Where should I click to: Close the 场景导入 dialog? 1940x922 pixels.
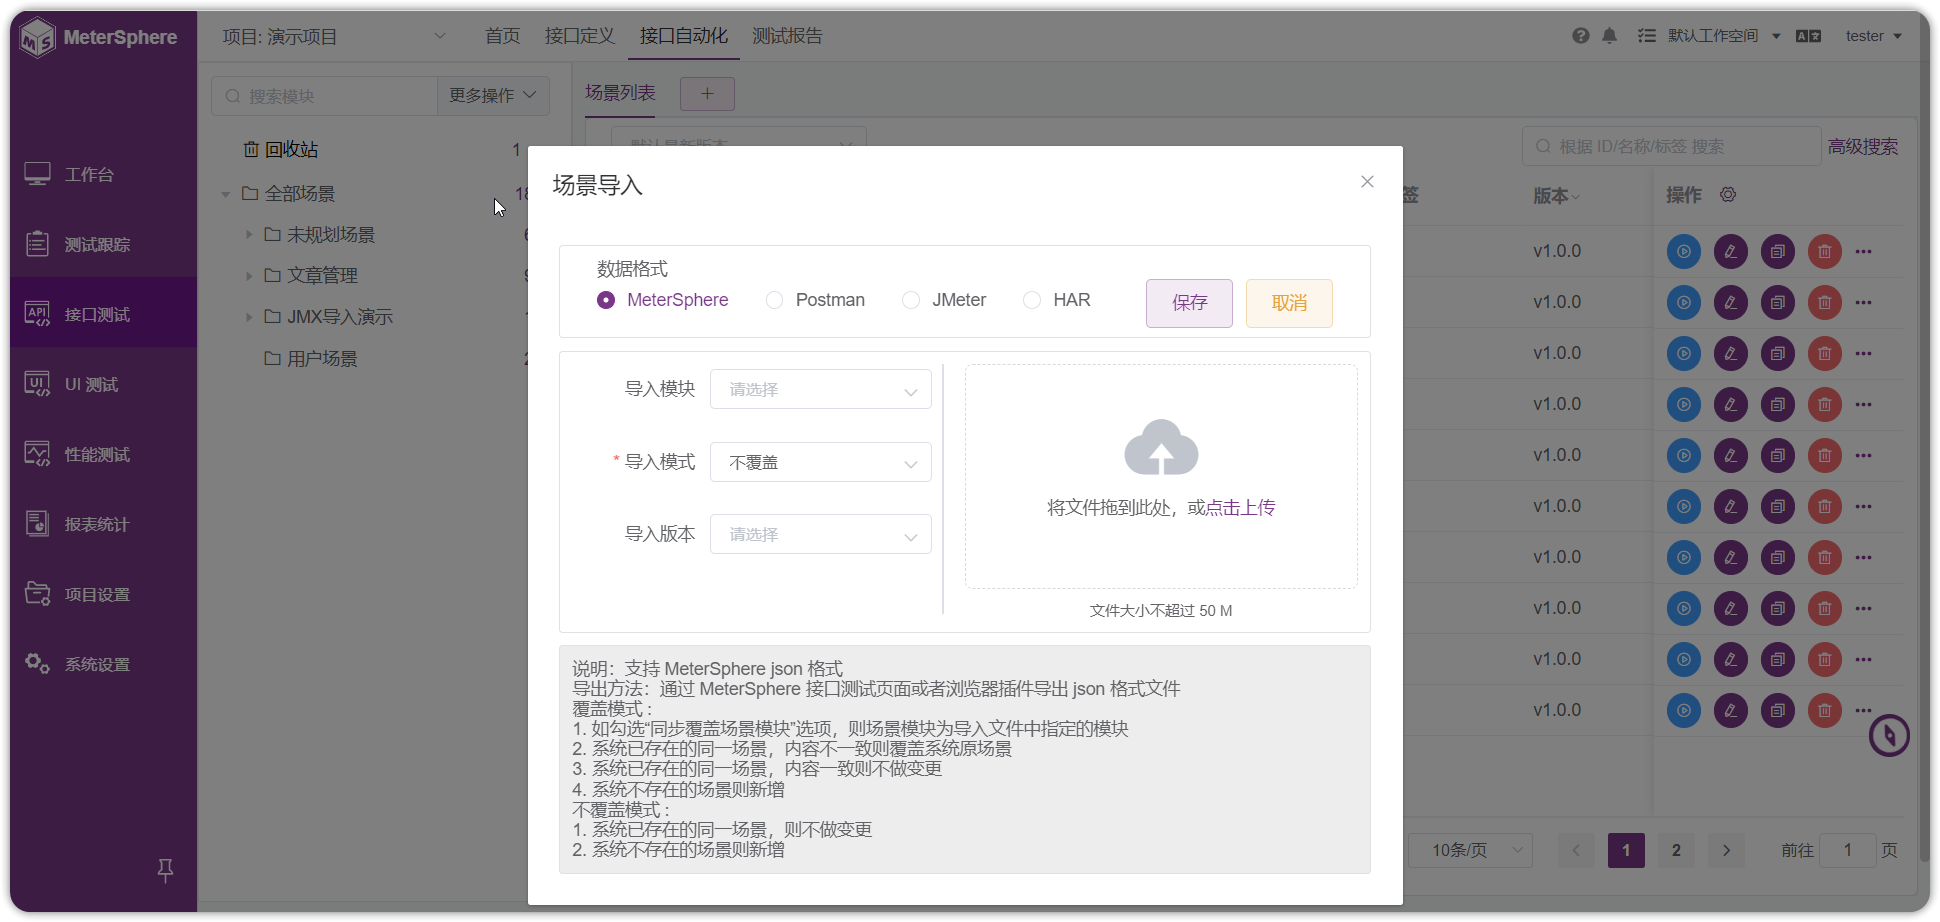tap(1367, 181)
